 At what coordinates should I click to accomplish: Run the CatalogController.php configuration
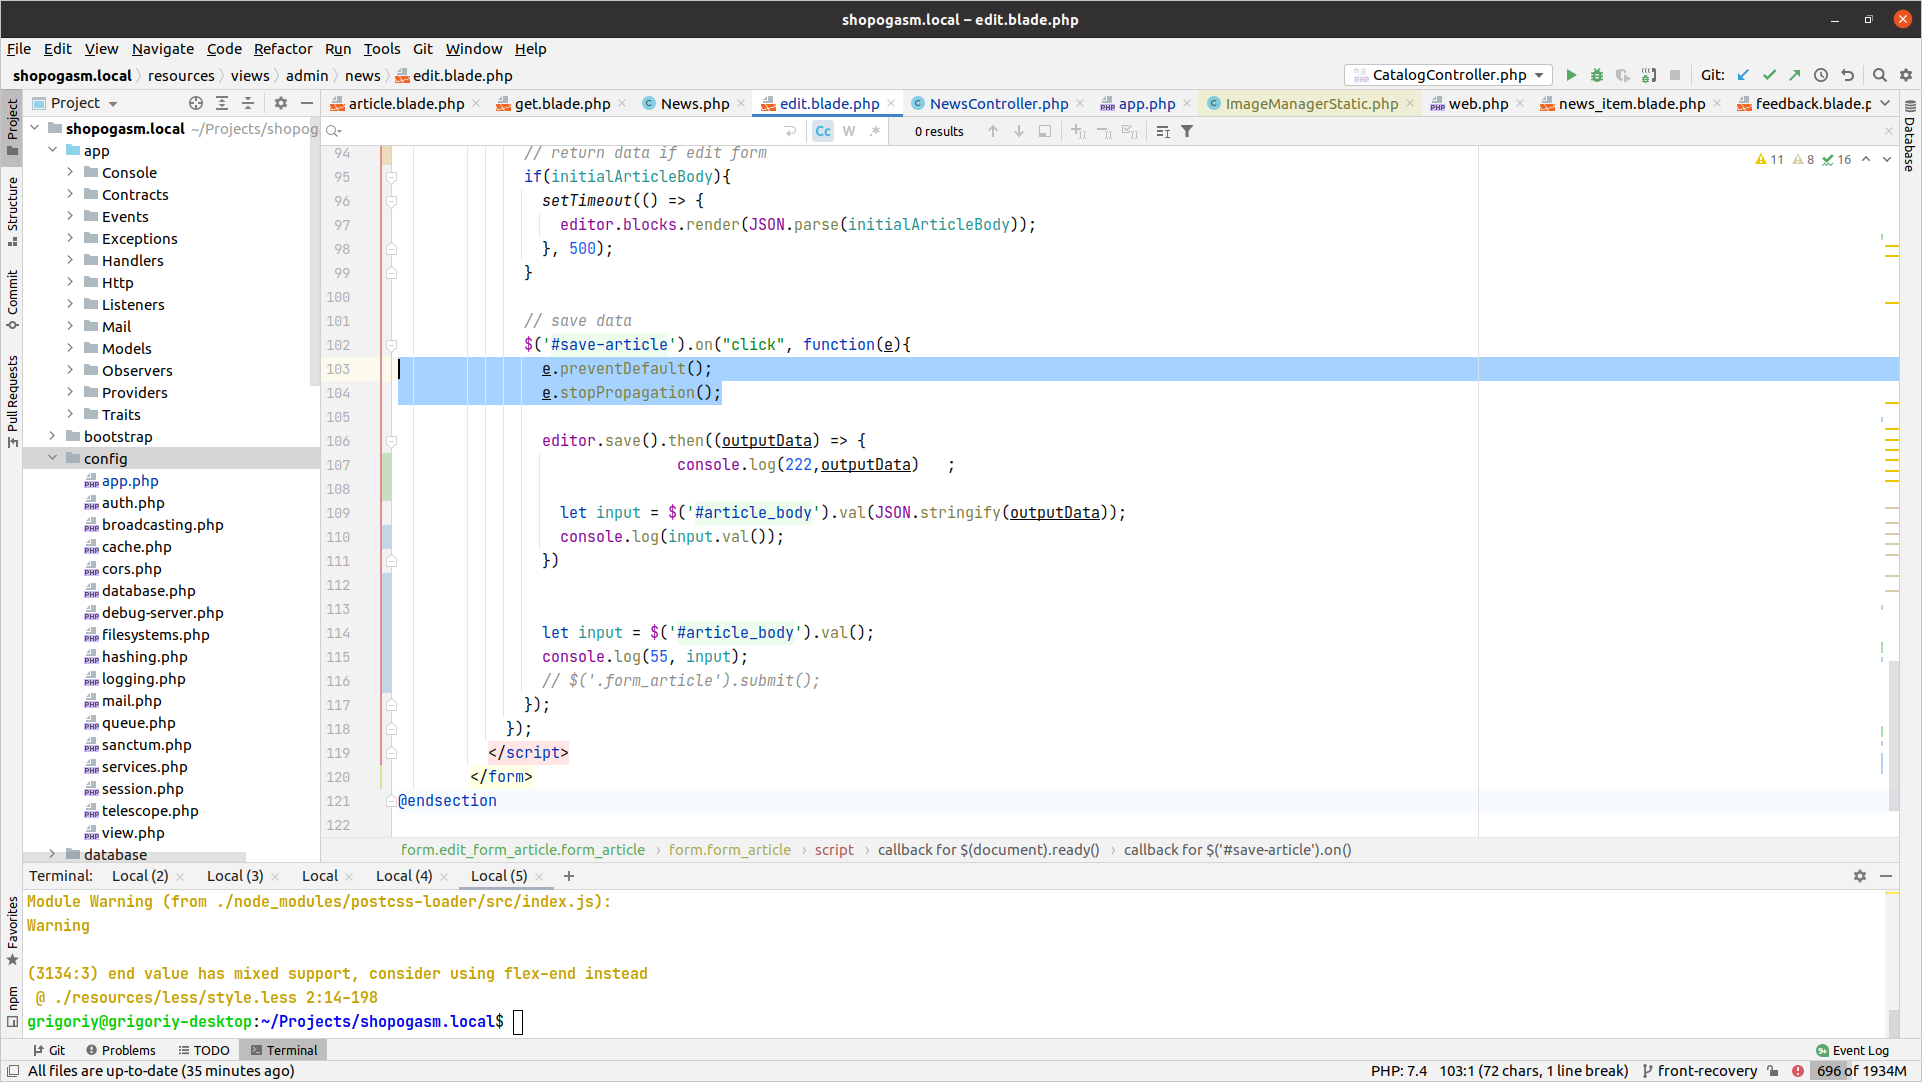pyautogui.click(x=1571, y=75)
